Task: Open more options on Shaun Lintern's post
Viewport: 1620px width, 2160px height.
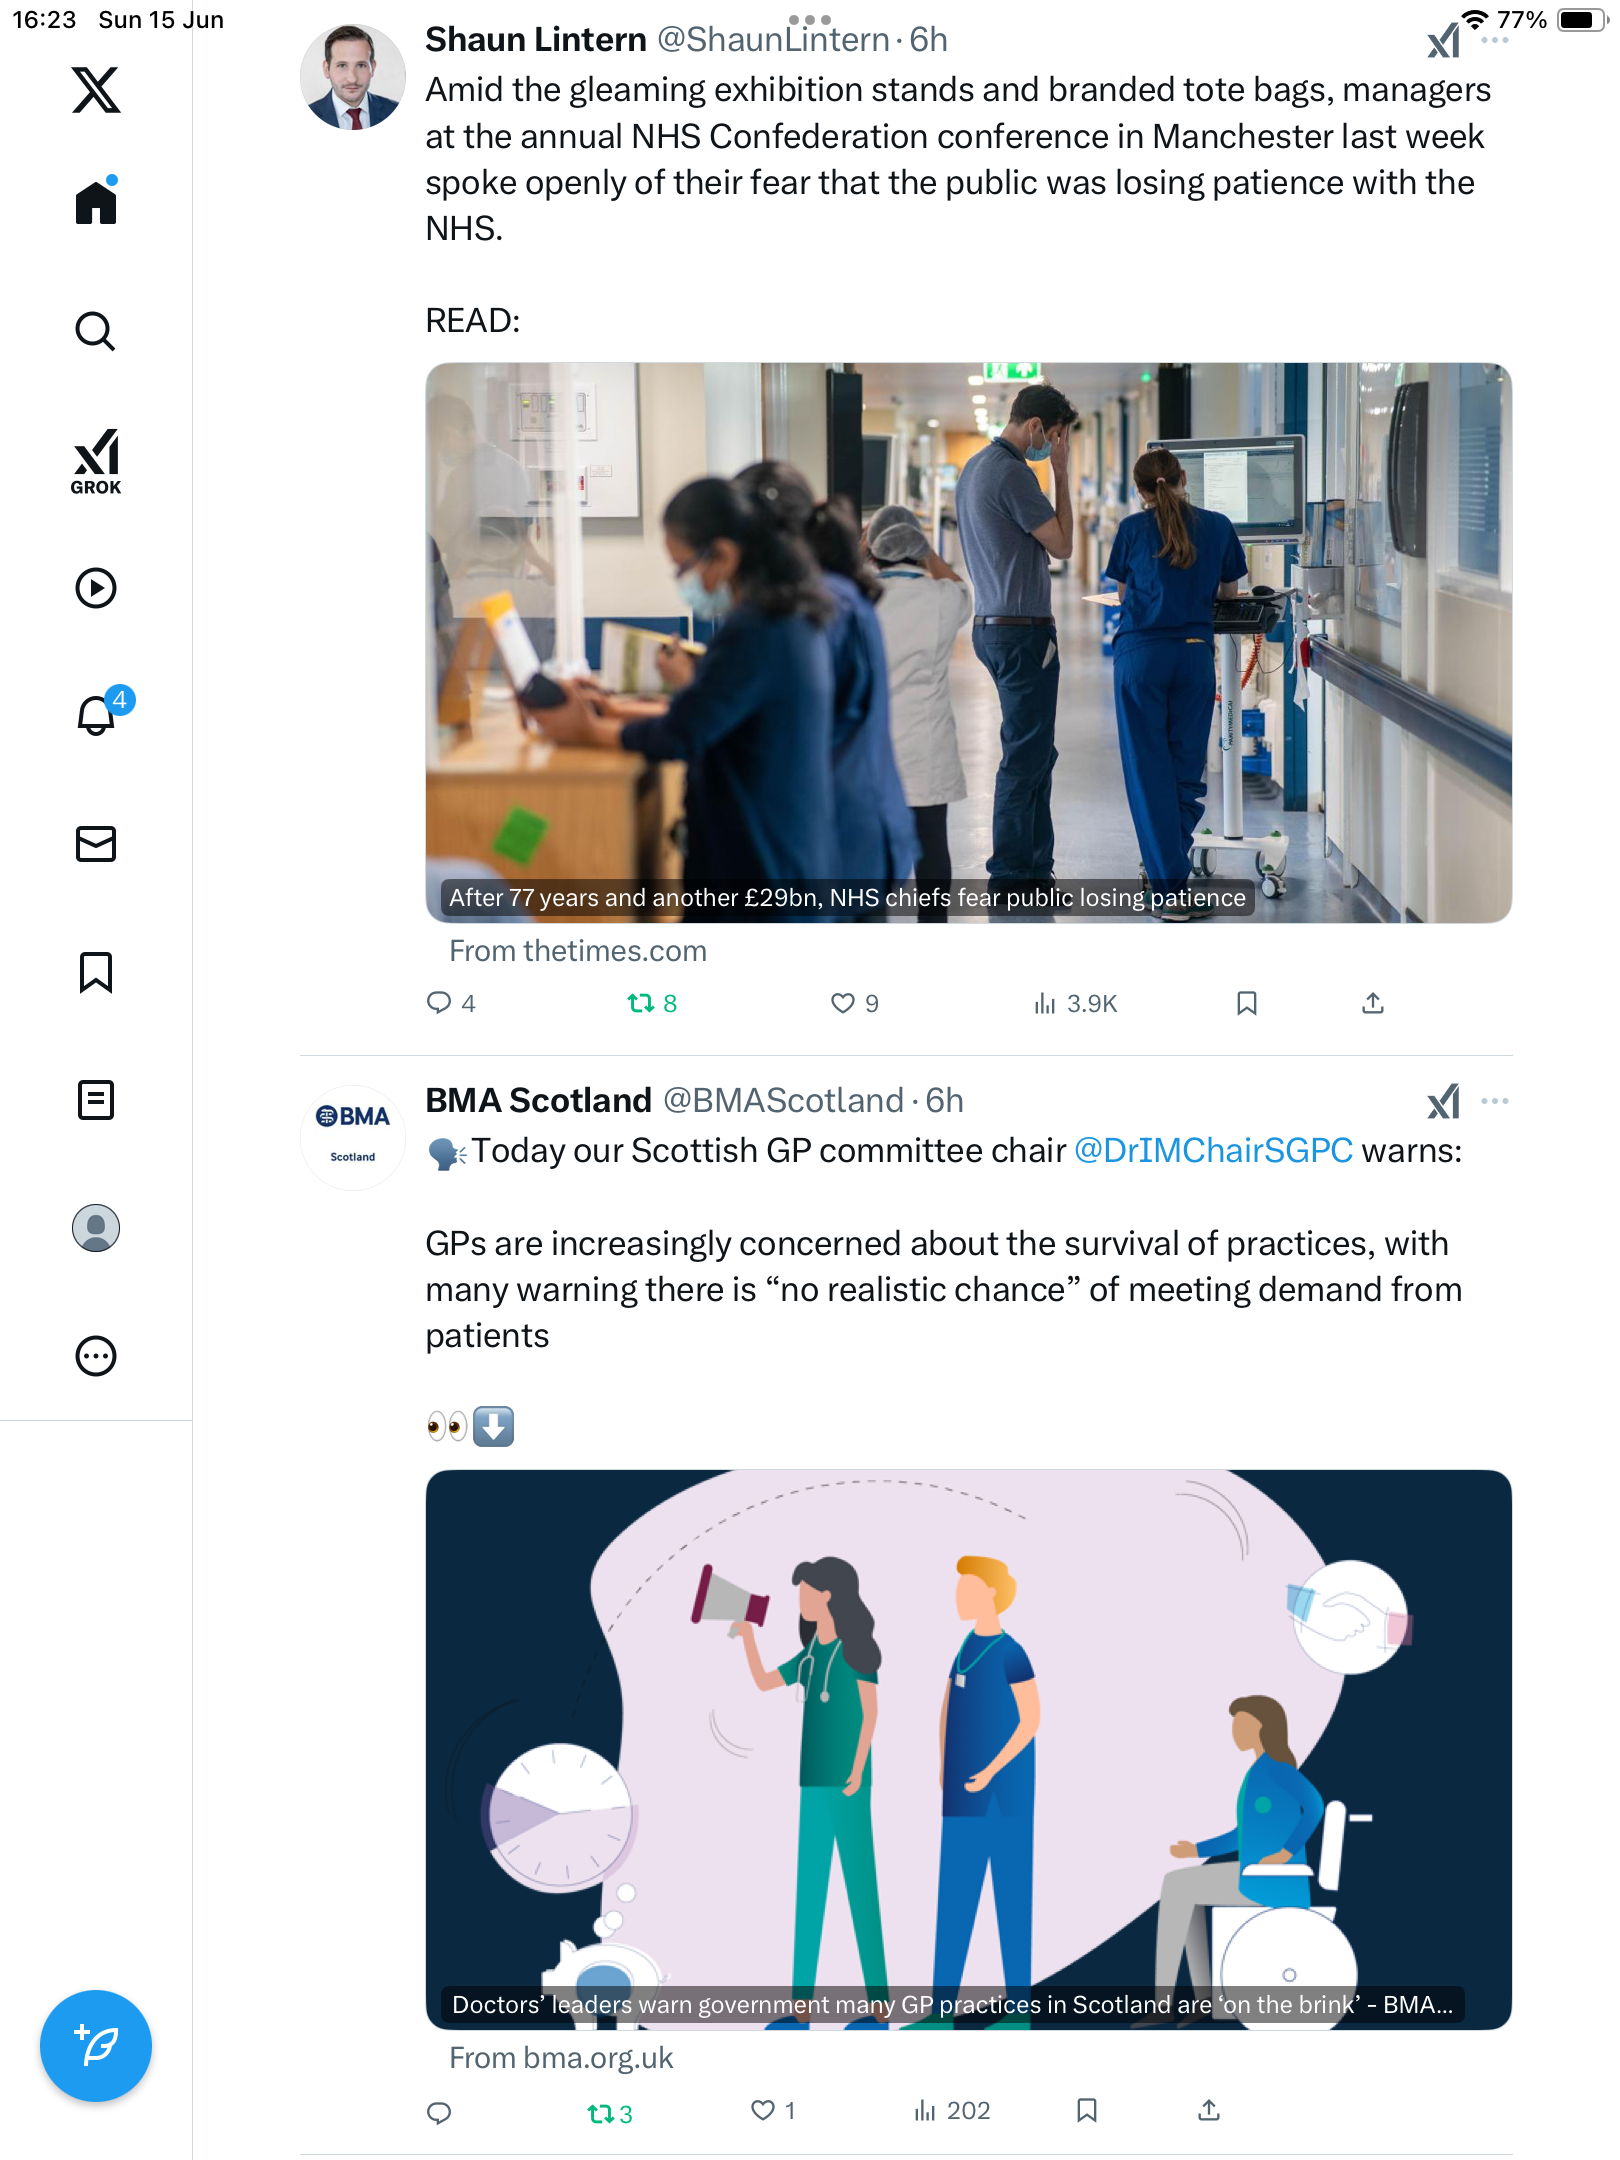Action: pyautogui.click(x=1494, y=41)
